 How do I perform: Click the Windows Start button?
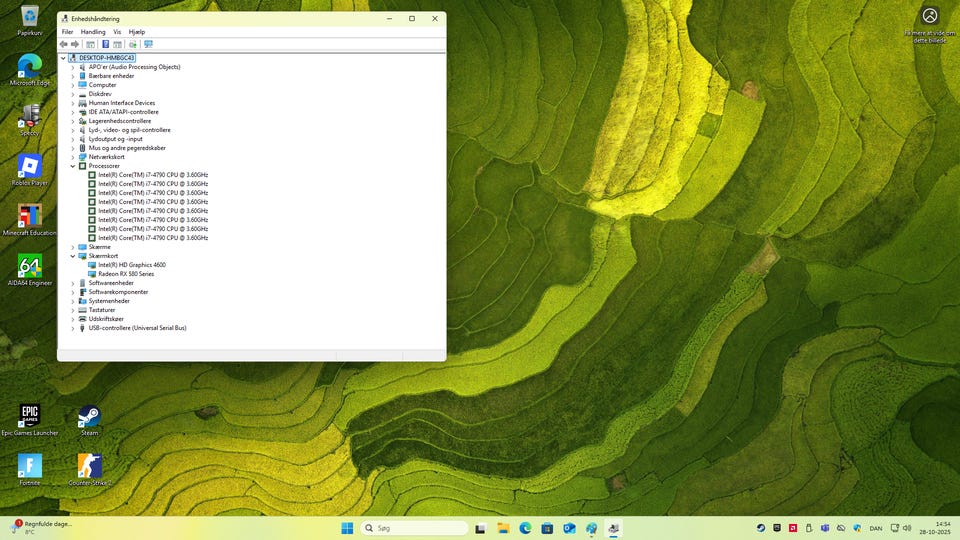[347, 528]
